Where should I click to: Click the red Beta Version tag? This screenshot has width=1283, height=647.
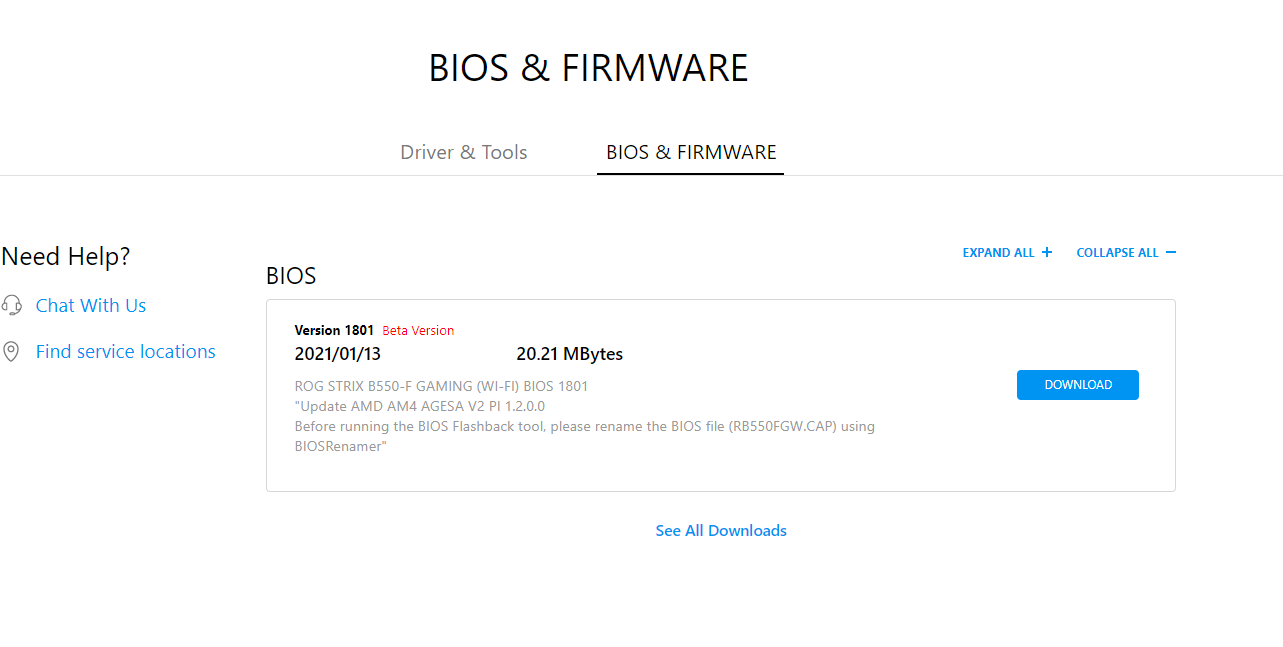click(x=418, y=331)
